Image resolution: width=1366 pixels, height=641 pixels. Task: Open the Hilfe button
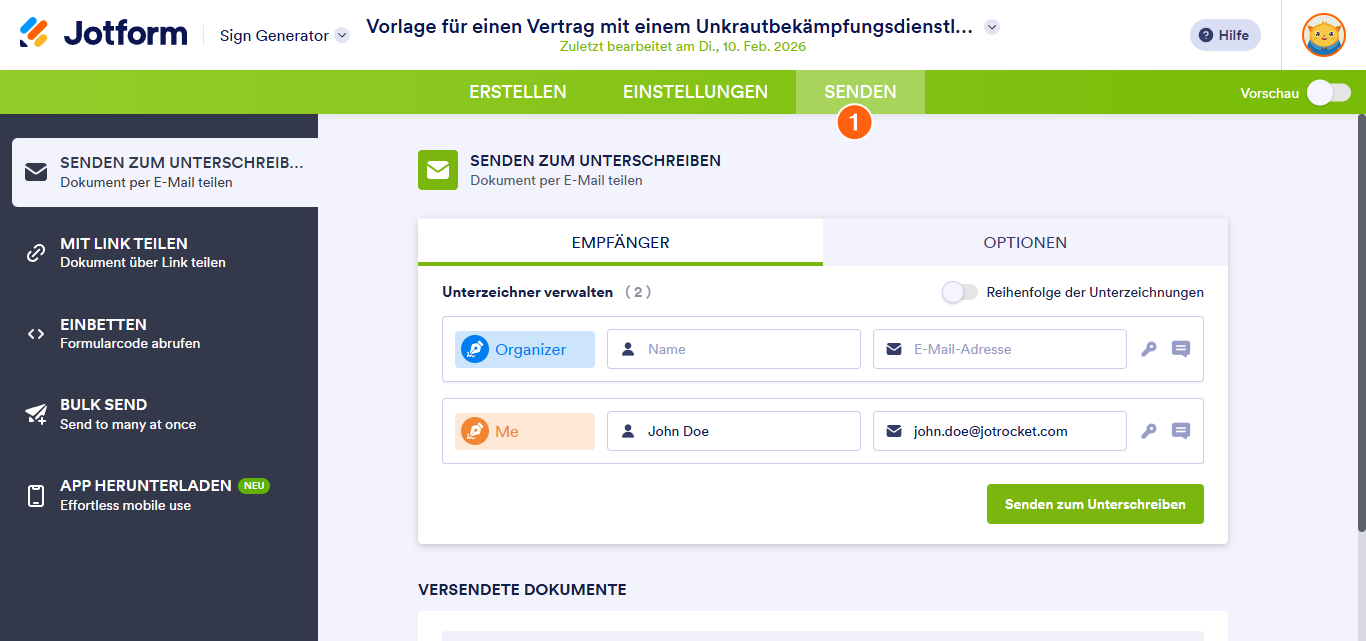point(1224,34)
